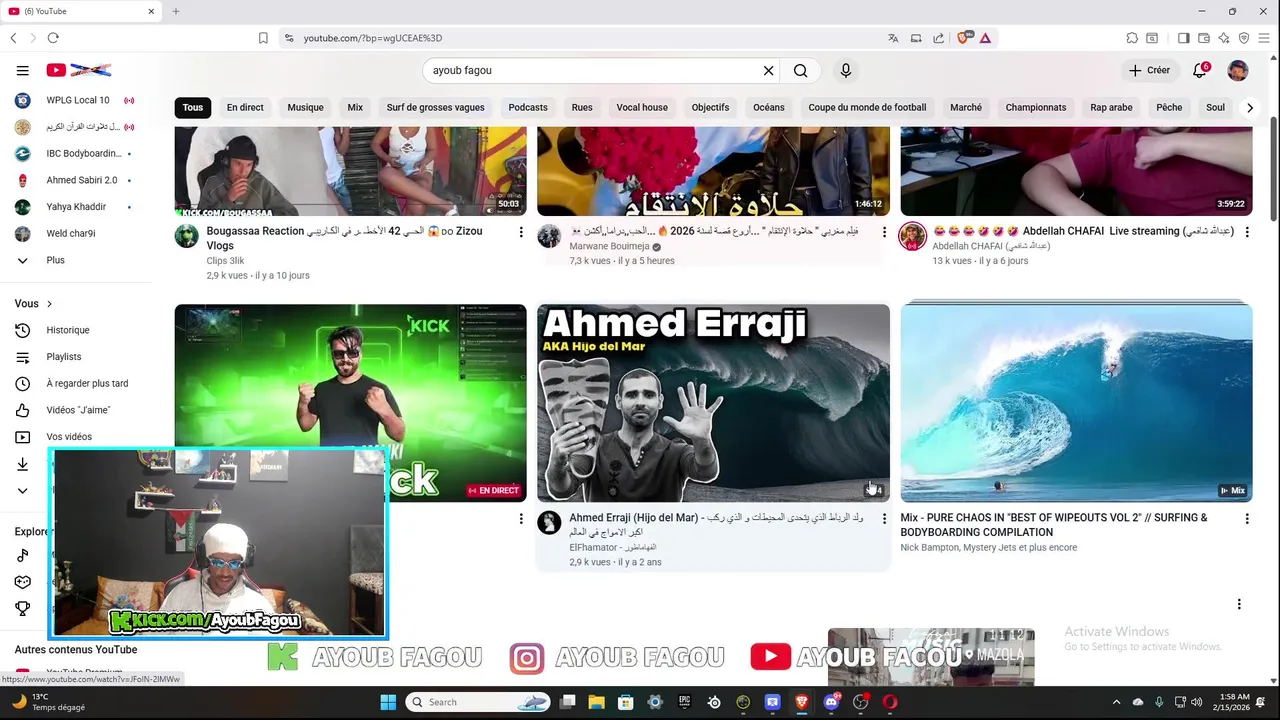
Task: Open the blue wave Mix thumbnail
Action: click(1076, 403)
